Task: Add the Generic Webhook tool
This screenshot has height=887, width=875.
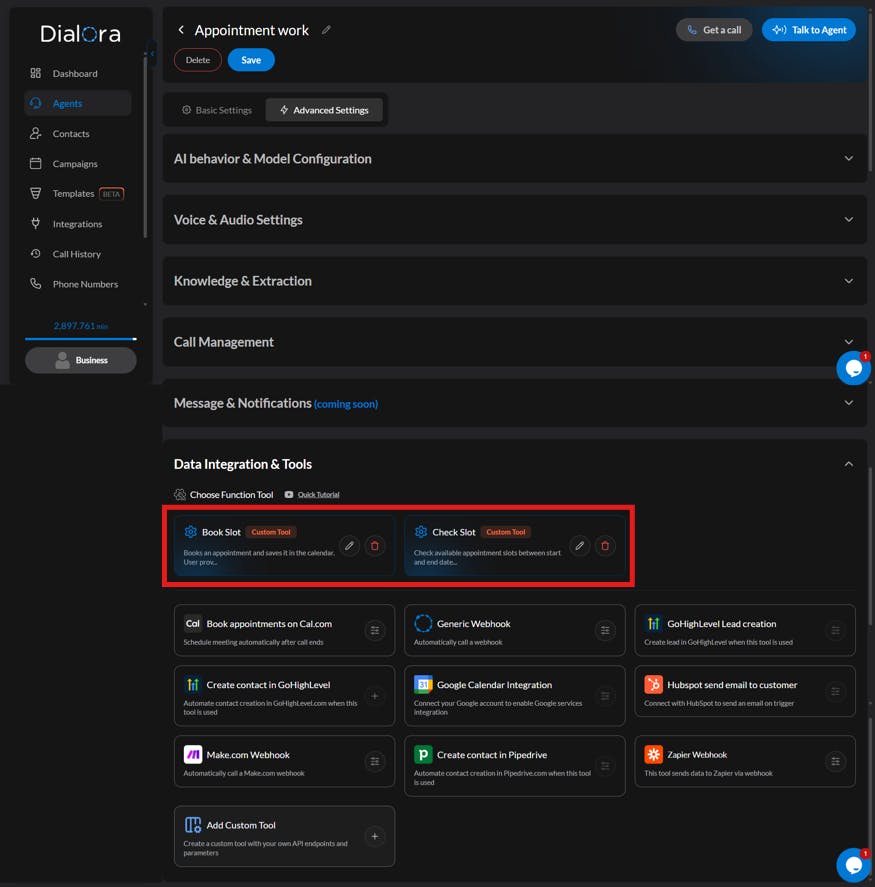Action: (x=605, y=630)
